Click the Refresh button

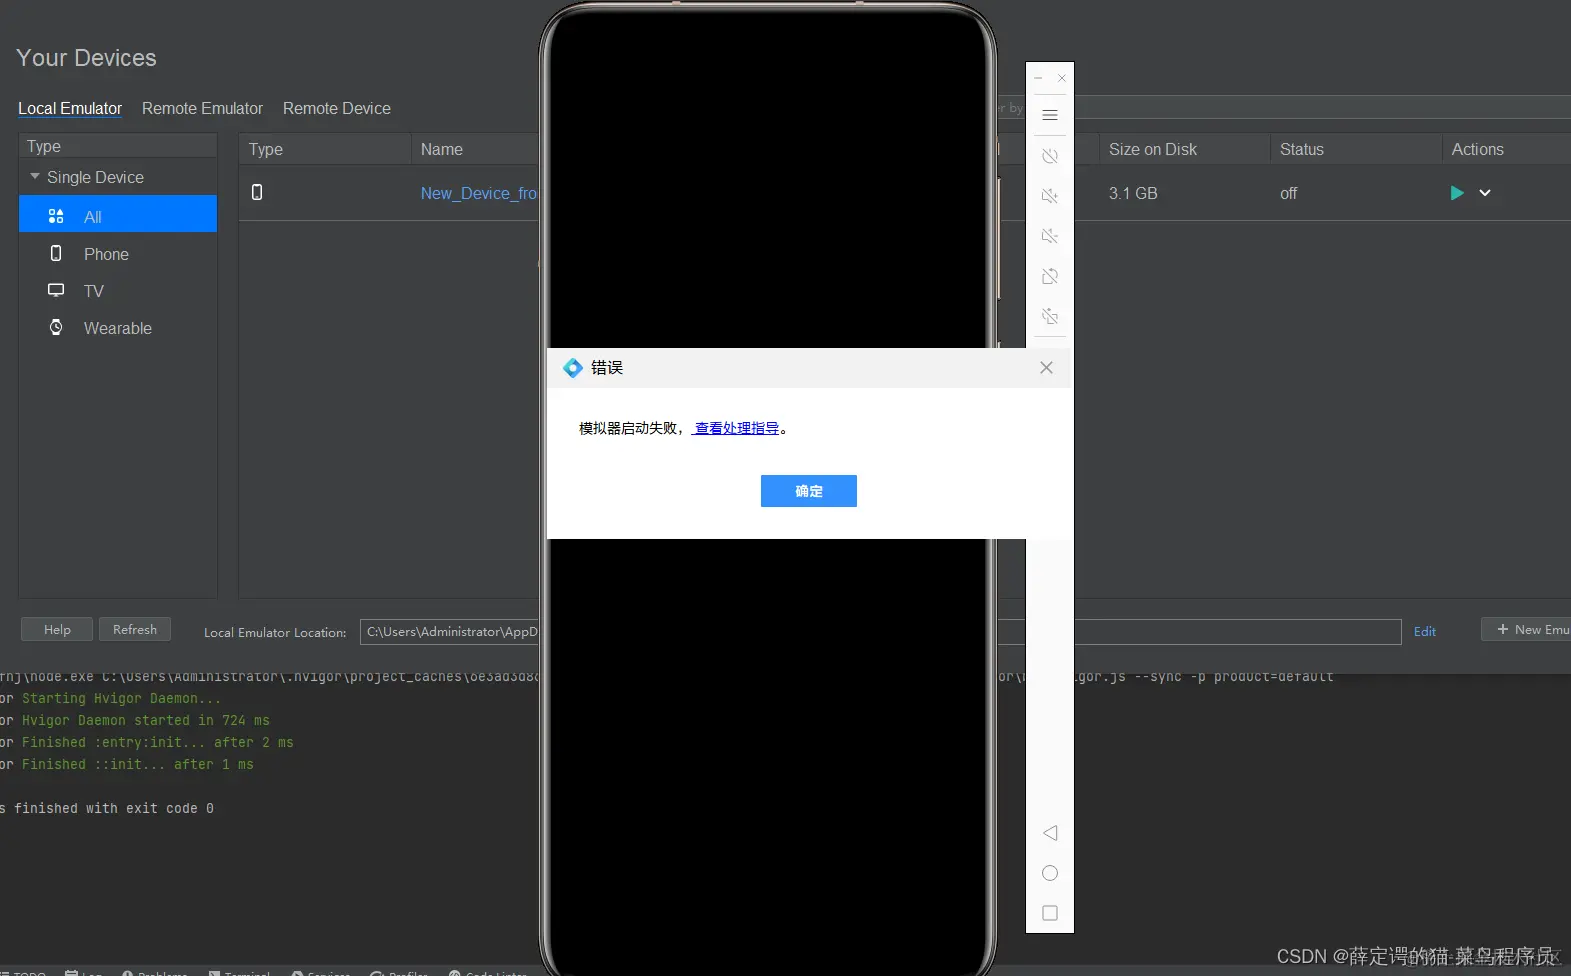click(135, 629)
